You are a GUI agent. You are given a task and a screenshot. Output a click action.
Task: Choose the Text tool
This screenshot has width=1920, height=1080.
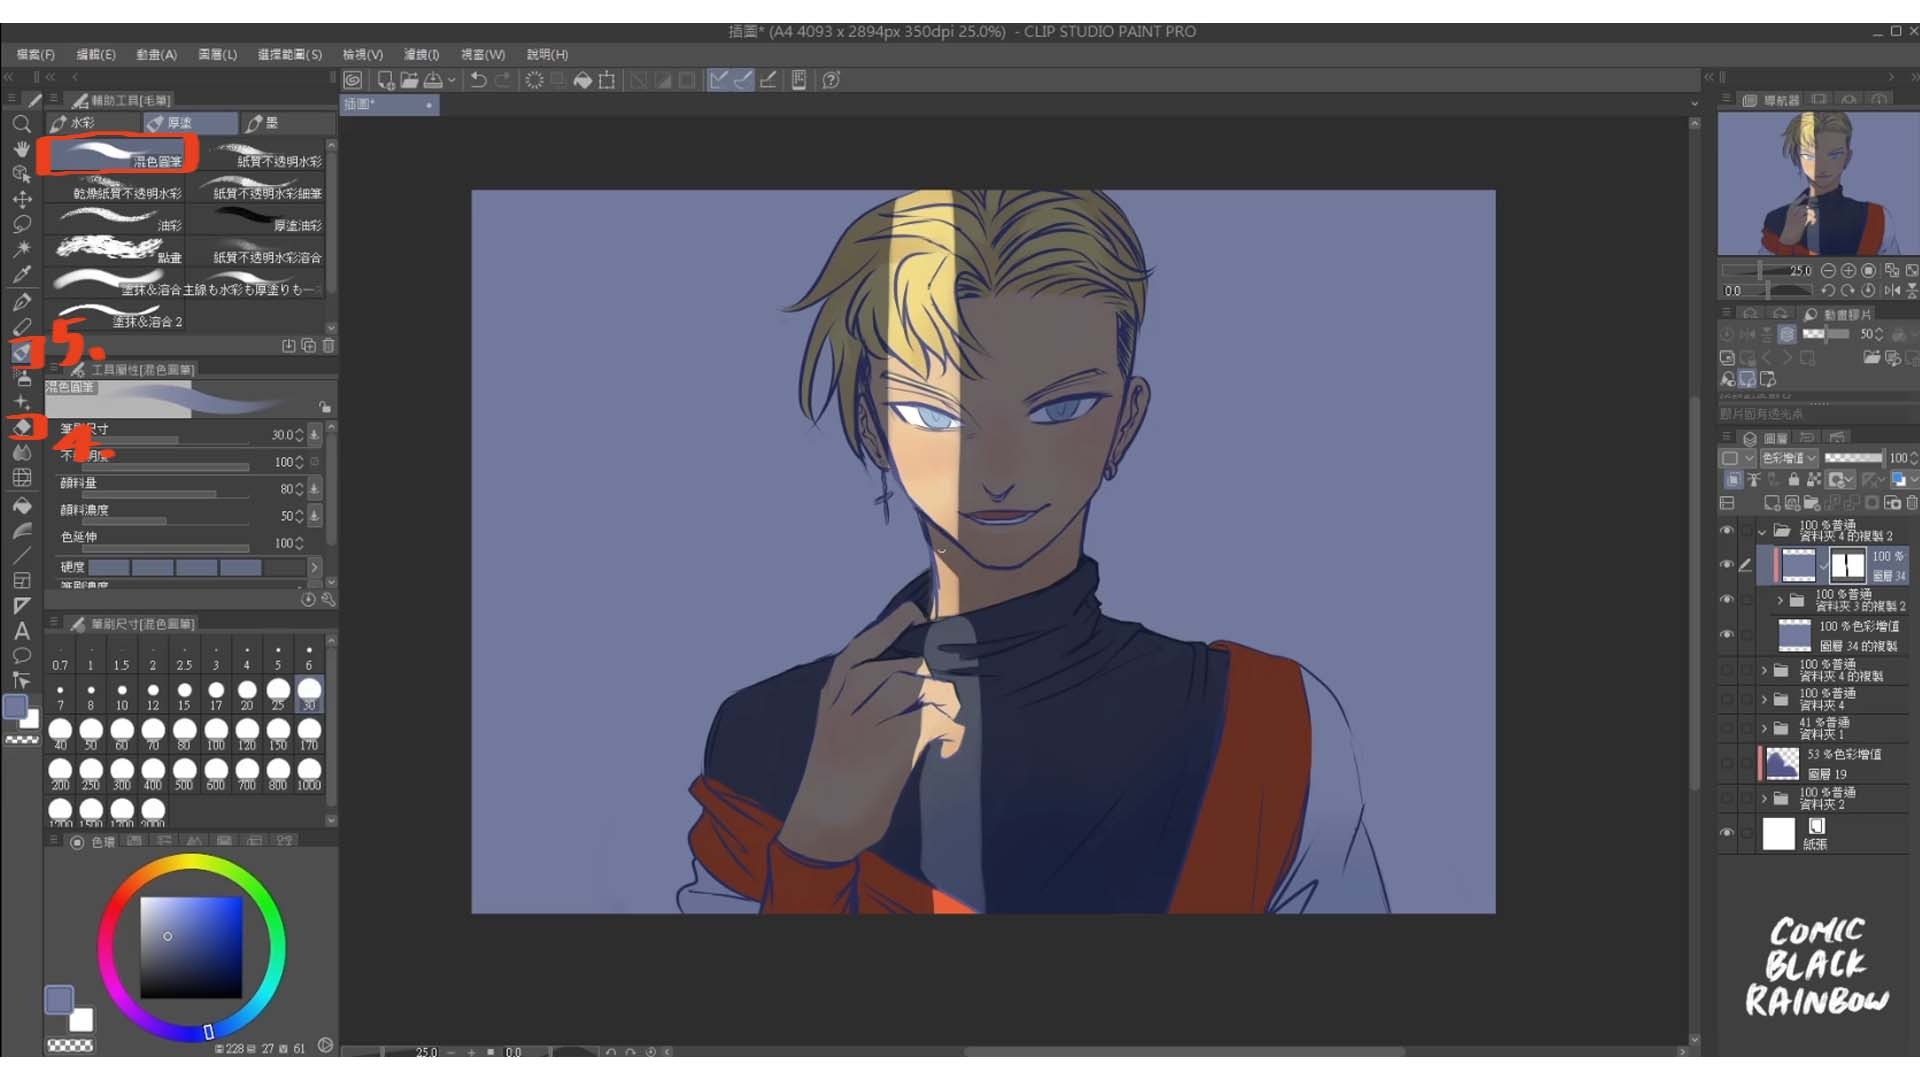[x=21, y=631]
